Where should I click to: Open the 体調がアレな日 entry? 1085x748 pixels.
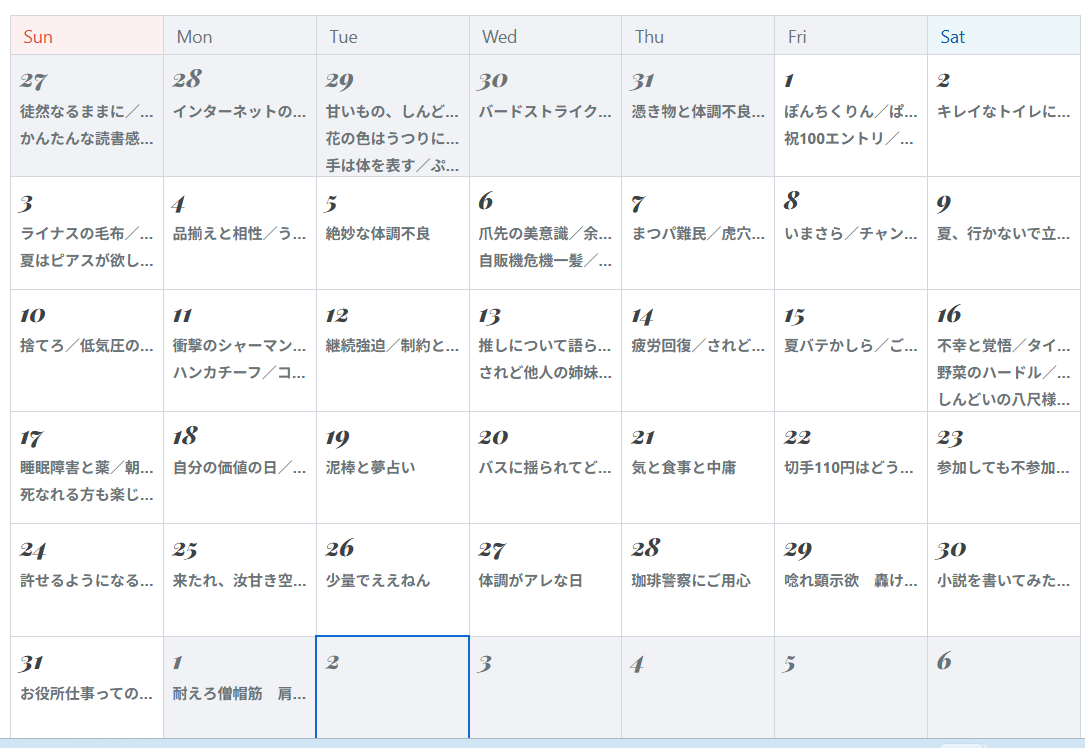pyautogui.click(x=530, y=580)
